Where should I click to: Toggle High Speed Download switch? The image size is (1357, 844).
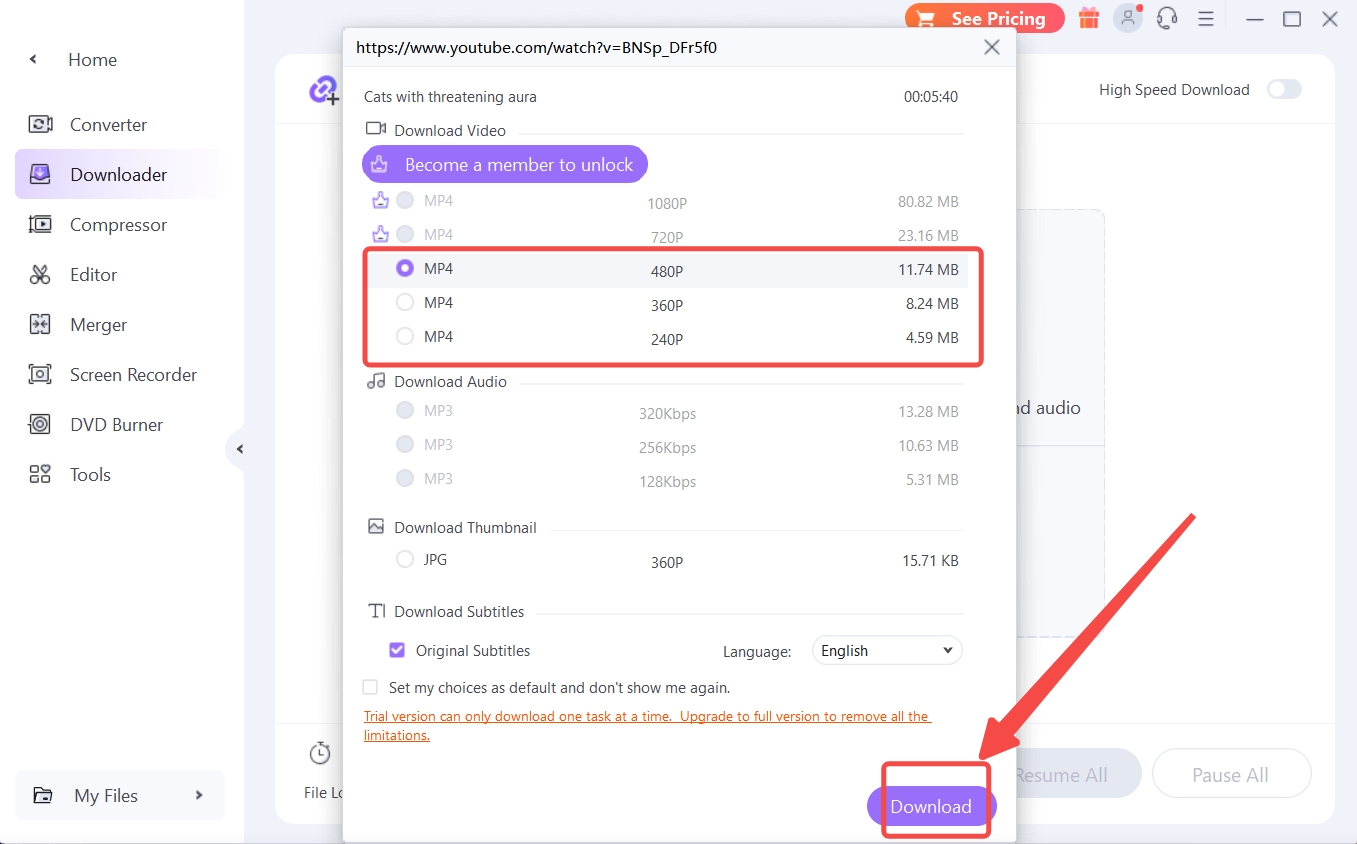1284,89
